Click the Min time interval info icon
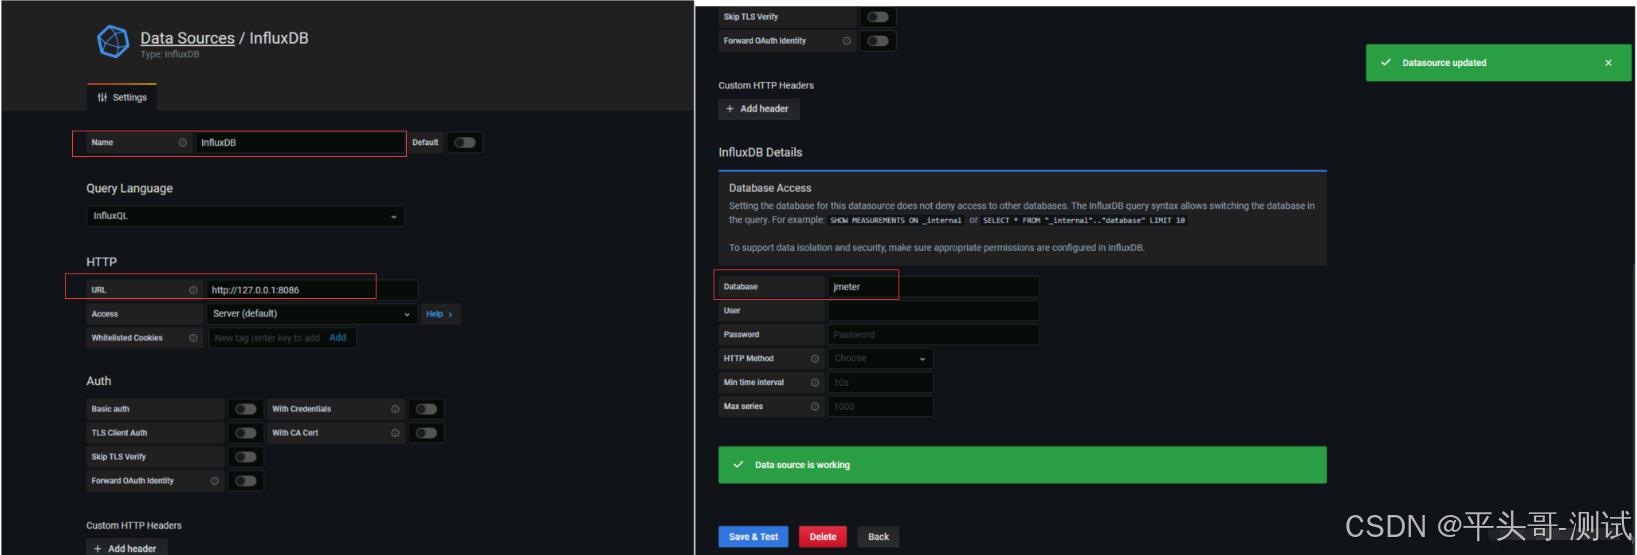Screen dimensions: 1637x555 [815, 383]
